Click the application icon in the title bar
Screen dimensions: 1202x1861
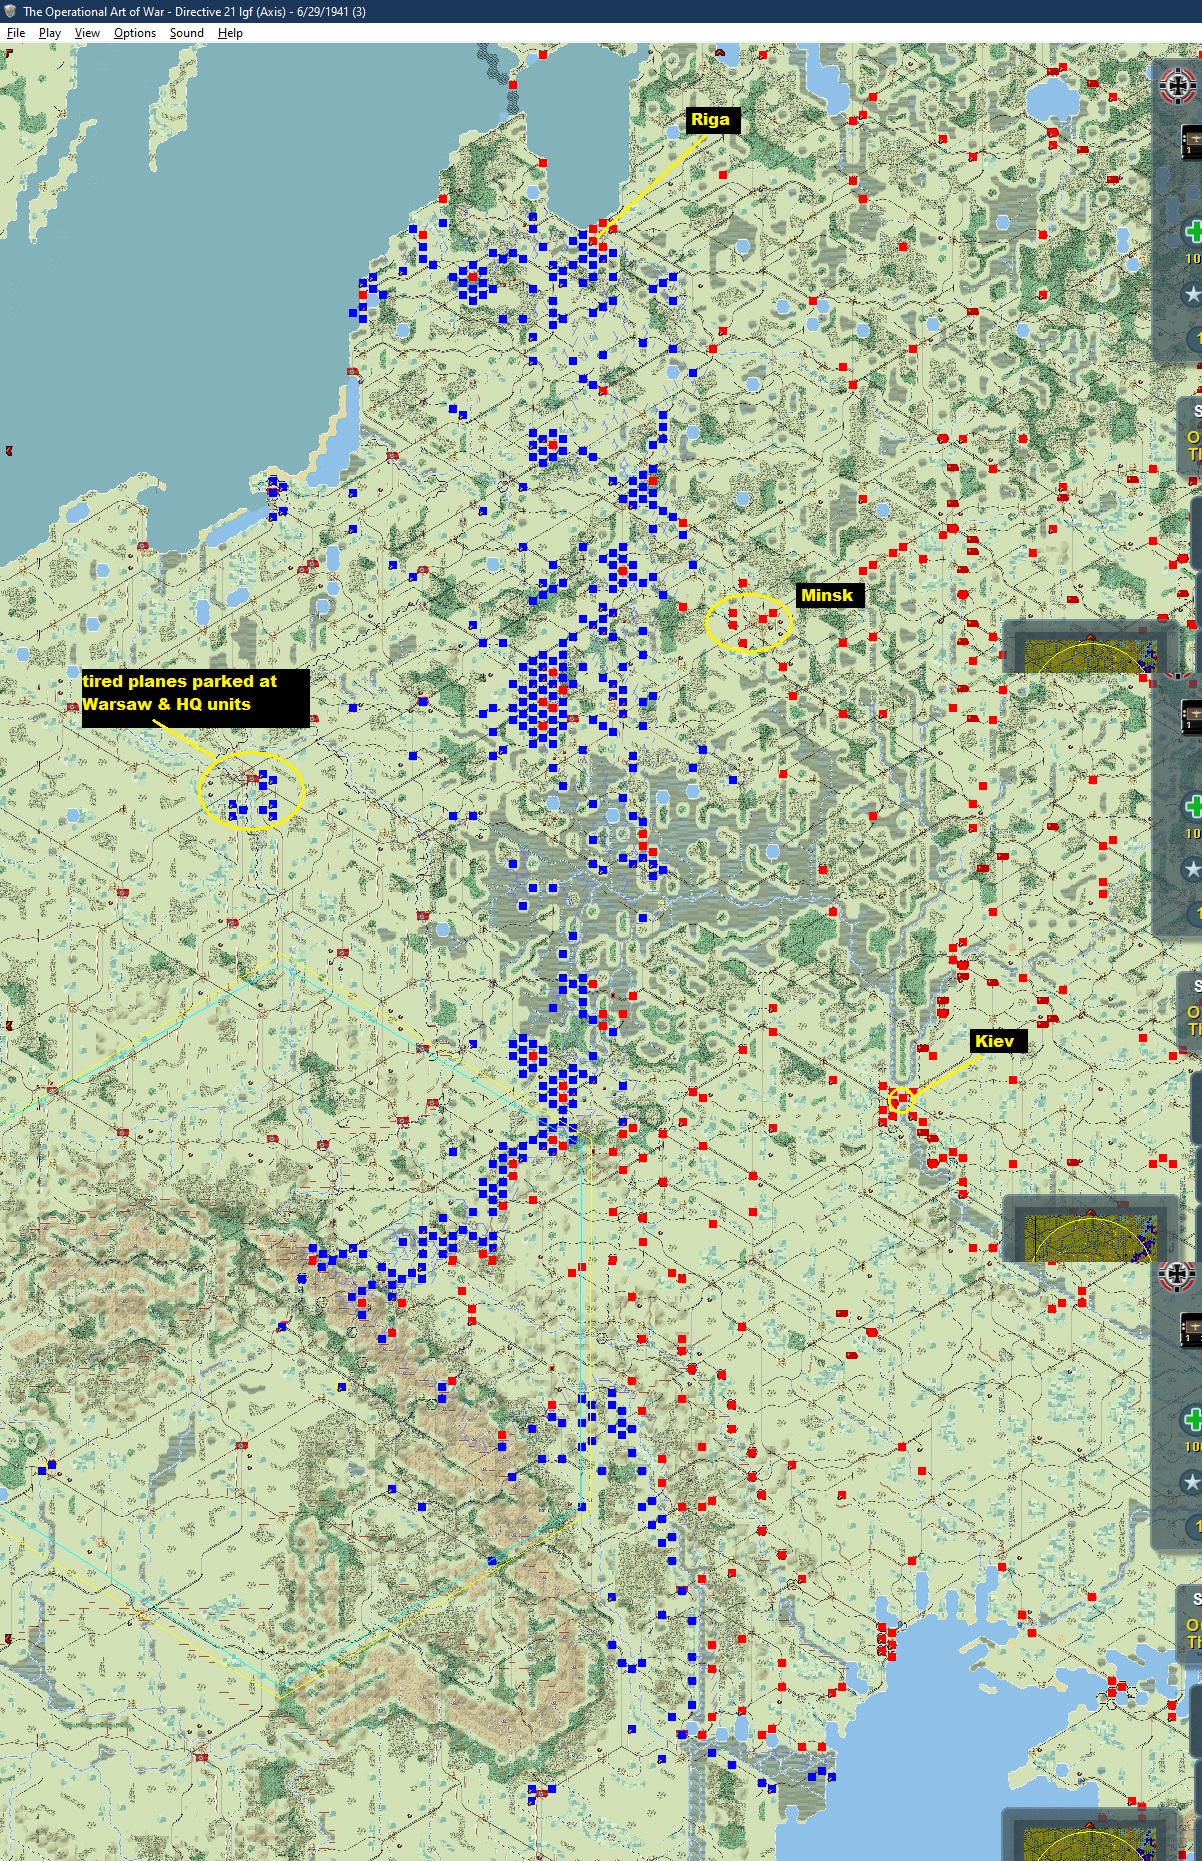pyautogui.click(x=11, y=11)
